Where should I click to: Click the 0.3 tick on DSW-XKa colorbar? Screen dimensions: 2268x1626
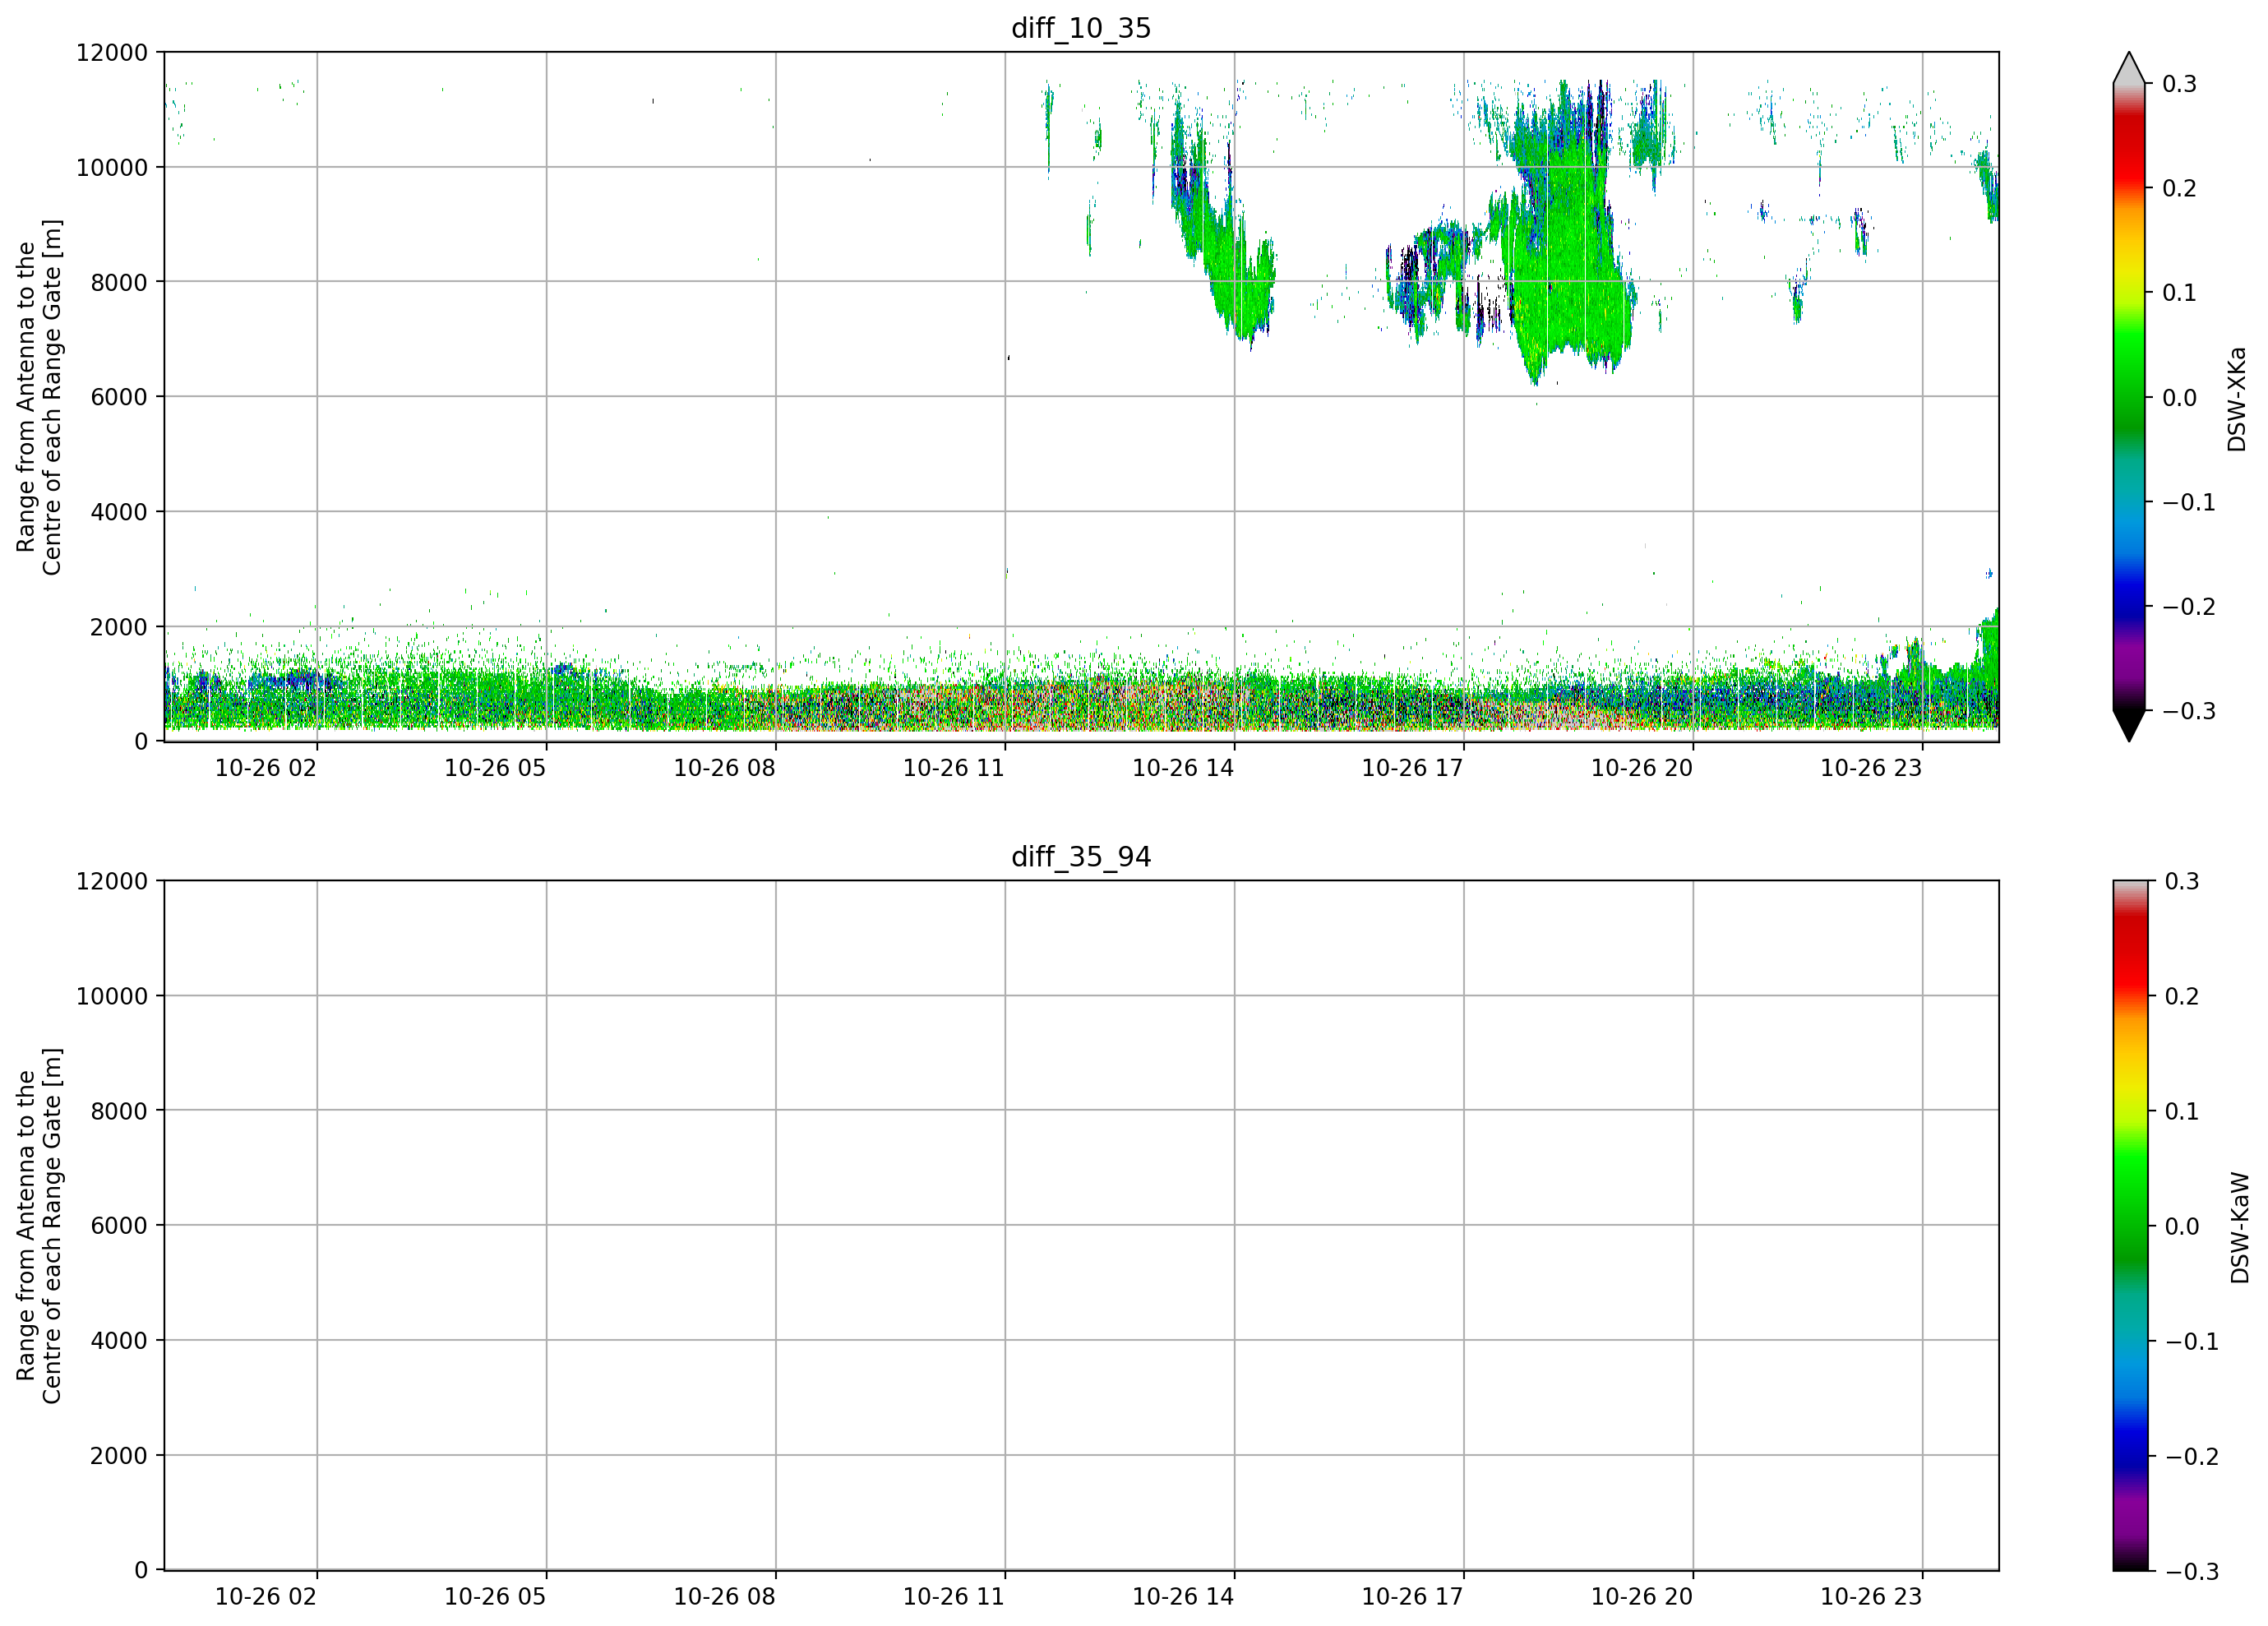point(2179,84)
